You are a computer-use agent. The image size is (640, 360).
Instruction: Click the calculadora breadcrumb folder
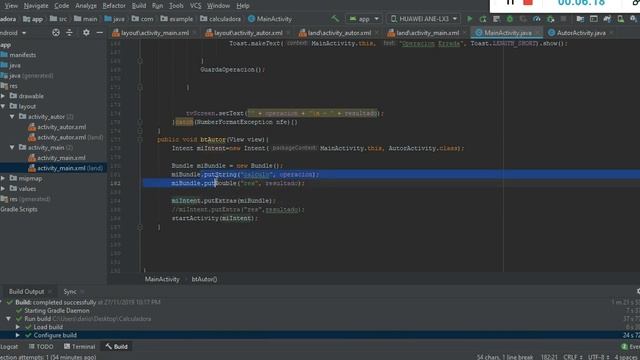click(x=220, y=19)
